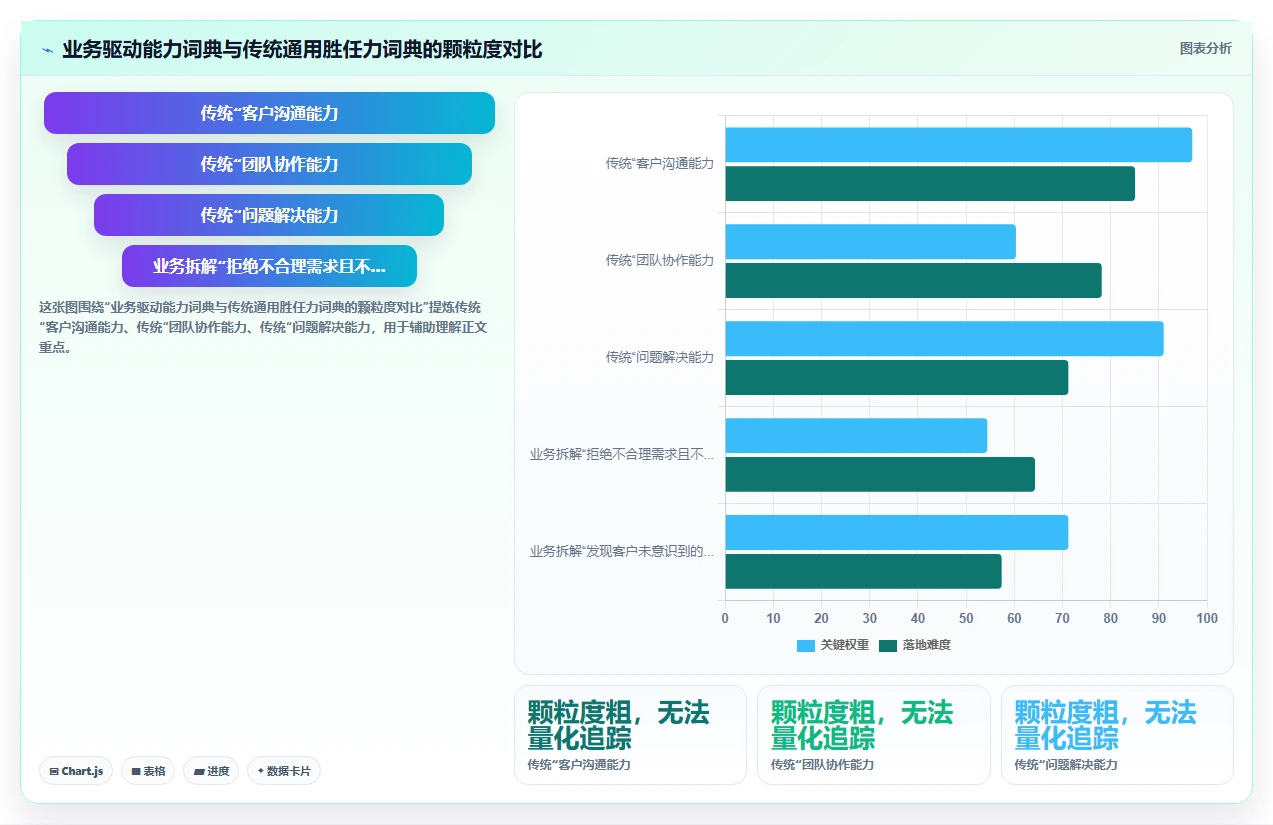Click the chart title 业务驱动能力词典与传统通用胜任力词典的颗粒度对比
This screenshot has width=1273, height=825.
pyautogui.click(x=302, y=49)
